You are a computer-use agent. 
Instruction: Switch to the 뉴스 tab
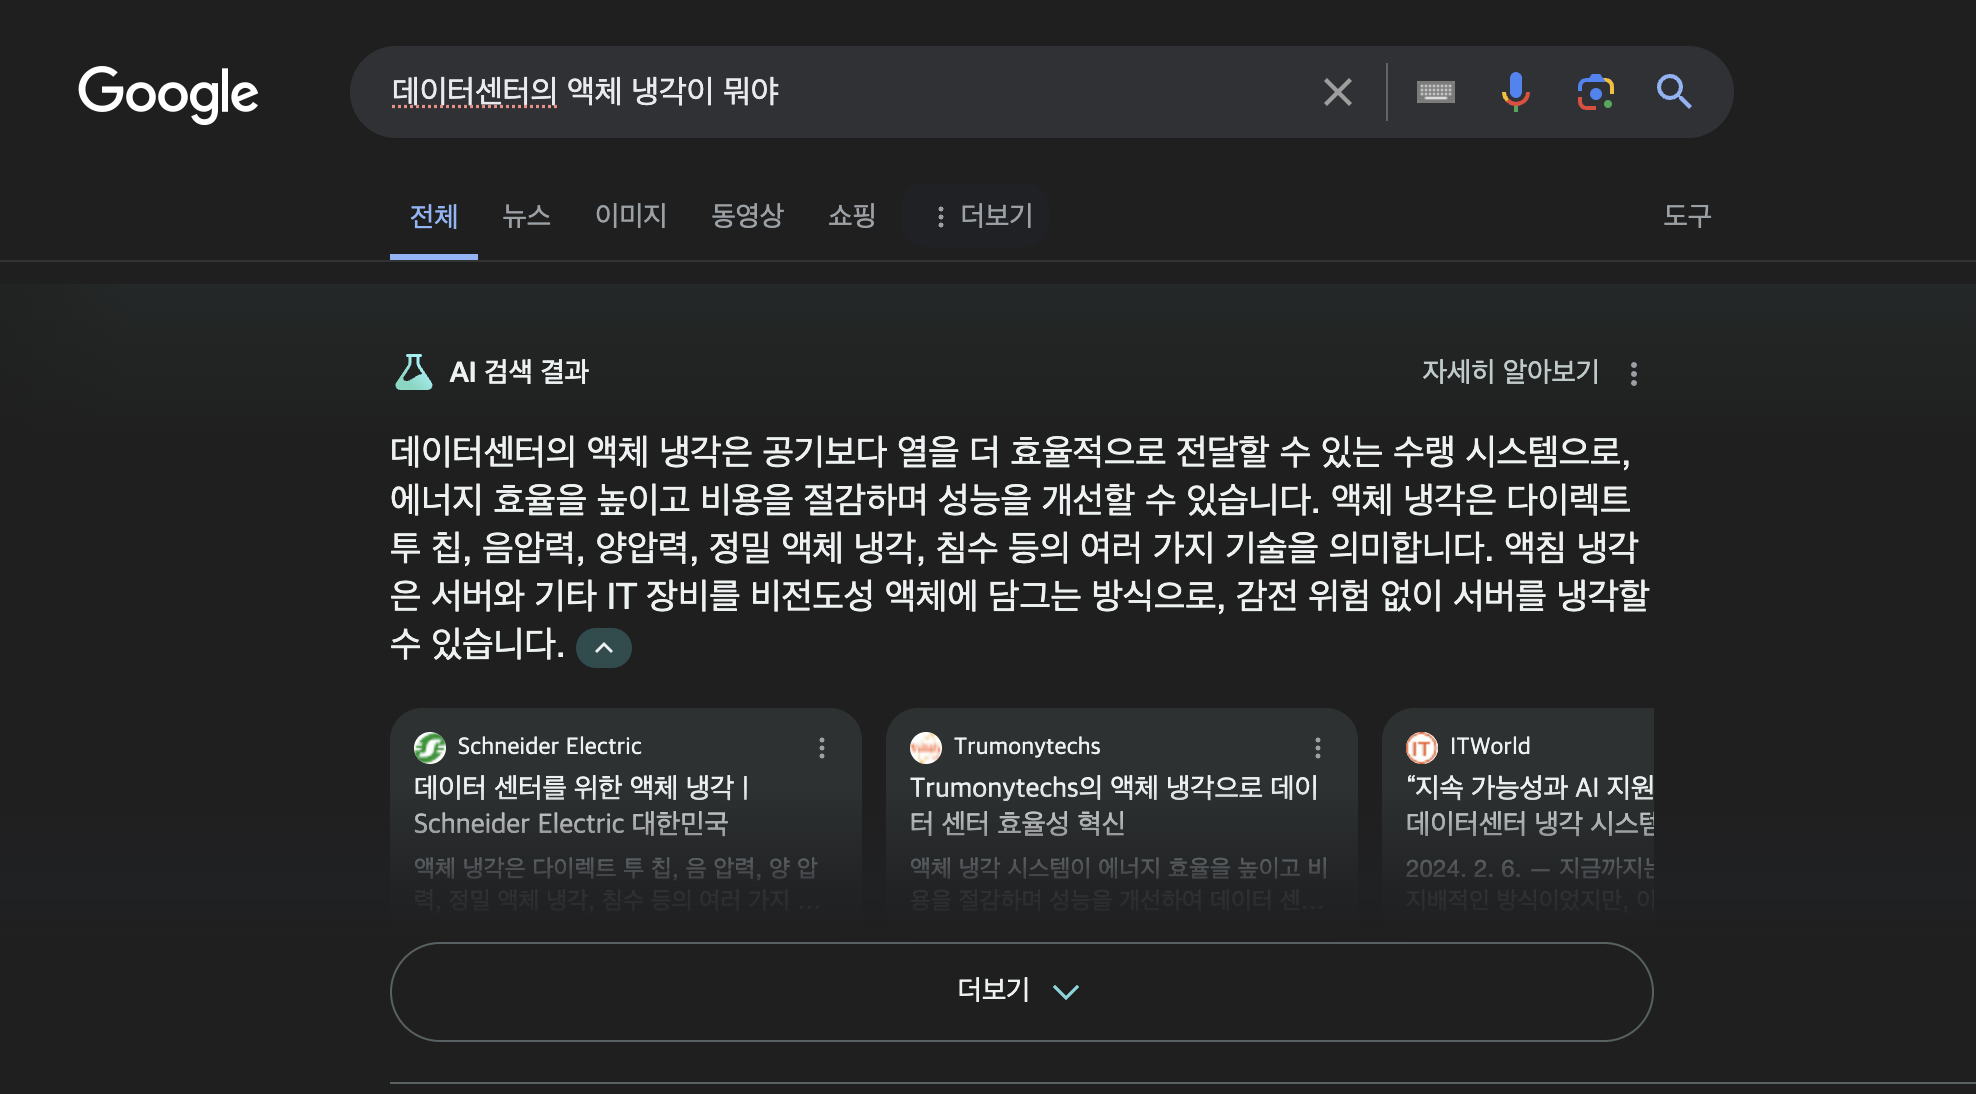tap(526, 215)
